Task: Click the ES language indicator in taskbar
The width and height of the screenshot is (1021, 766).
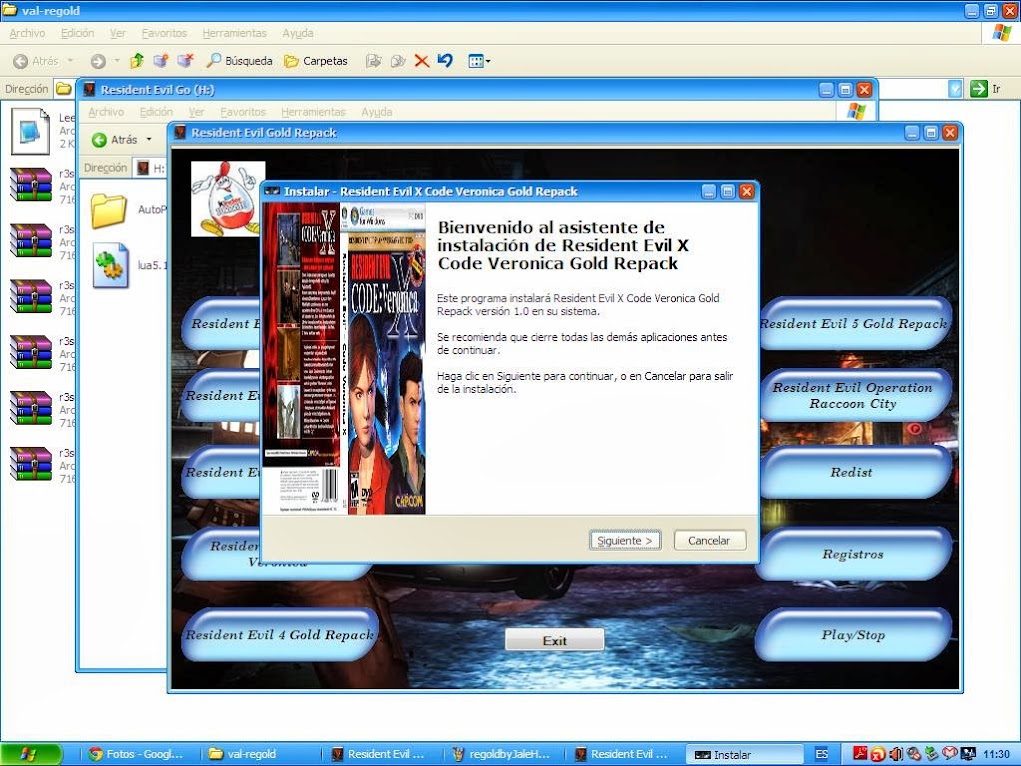Action: pyautogui.click(x=822, y=754)
